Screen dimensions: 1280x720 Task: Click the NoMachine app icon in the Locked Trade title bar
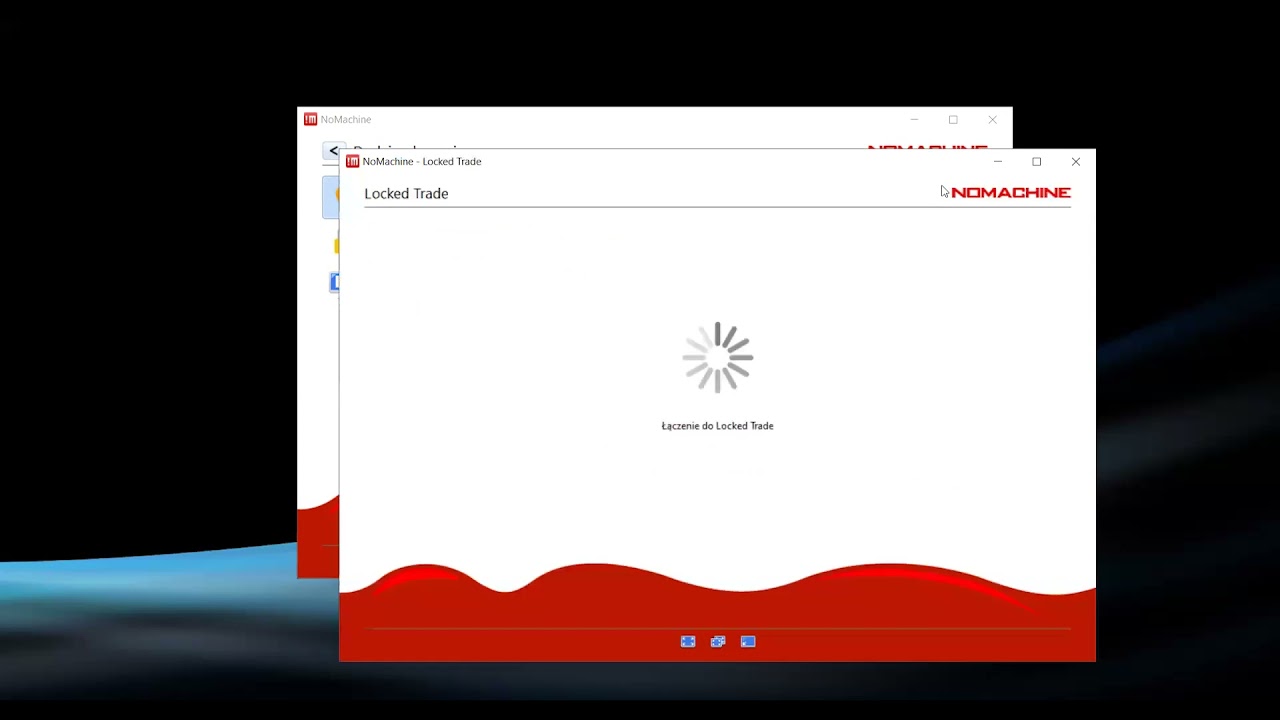coord(352,161)
